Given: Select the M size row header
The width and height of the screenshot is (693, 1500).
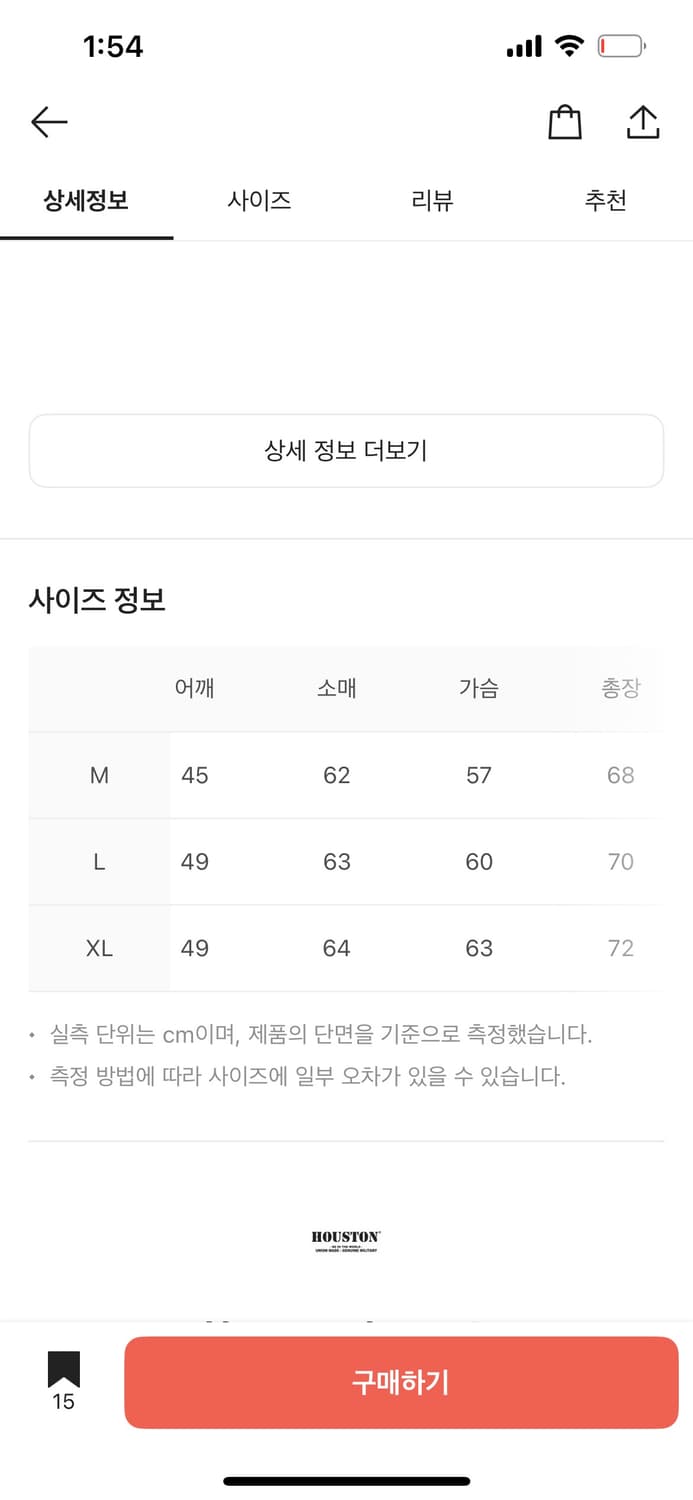Looking at the screenshot, I should tap(99, 775).
